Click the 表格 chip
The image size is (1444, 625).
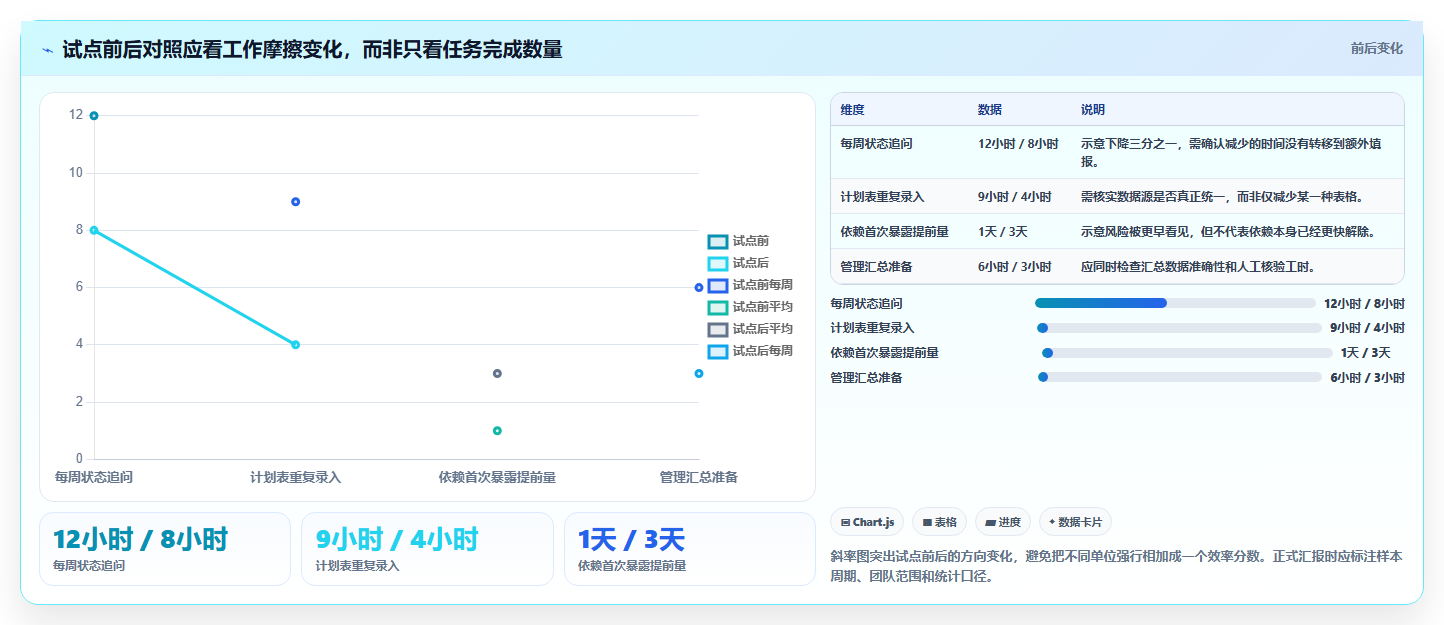[939, 522]
